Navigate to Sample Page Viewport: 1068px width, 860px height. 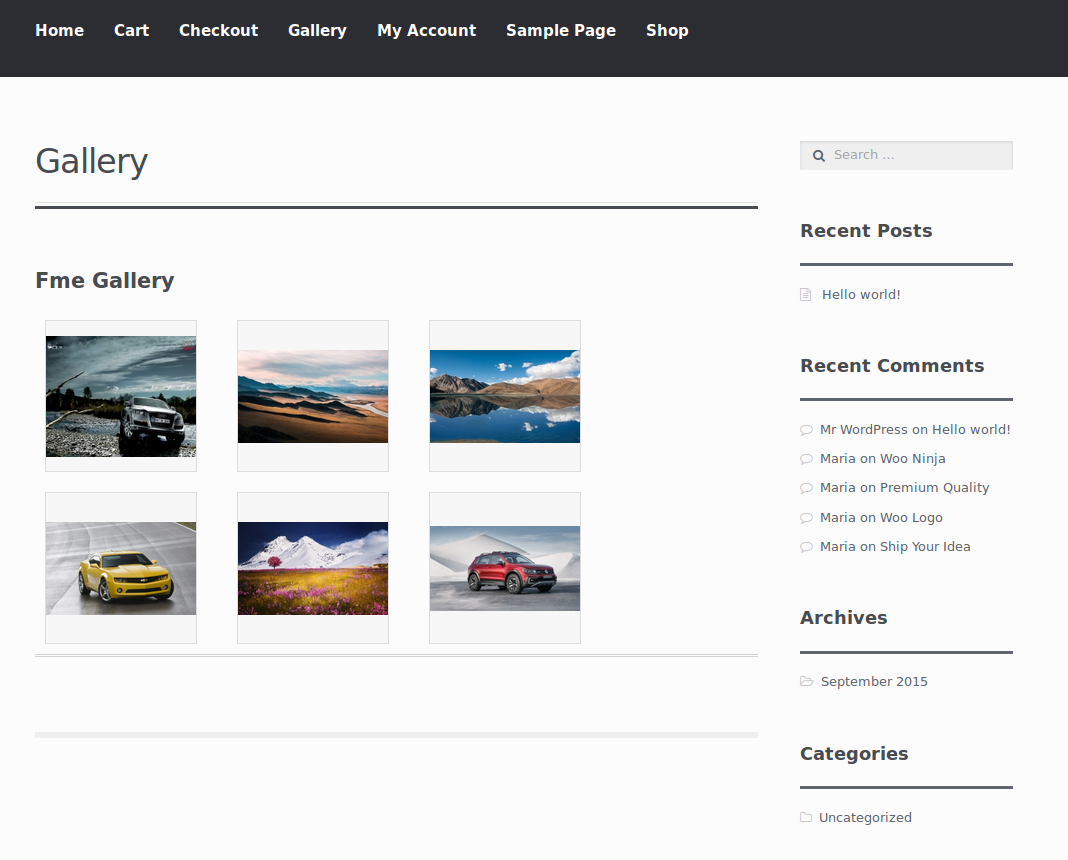561,31
